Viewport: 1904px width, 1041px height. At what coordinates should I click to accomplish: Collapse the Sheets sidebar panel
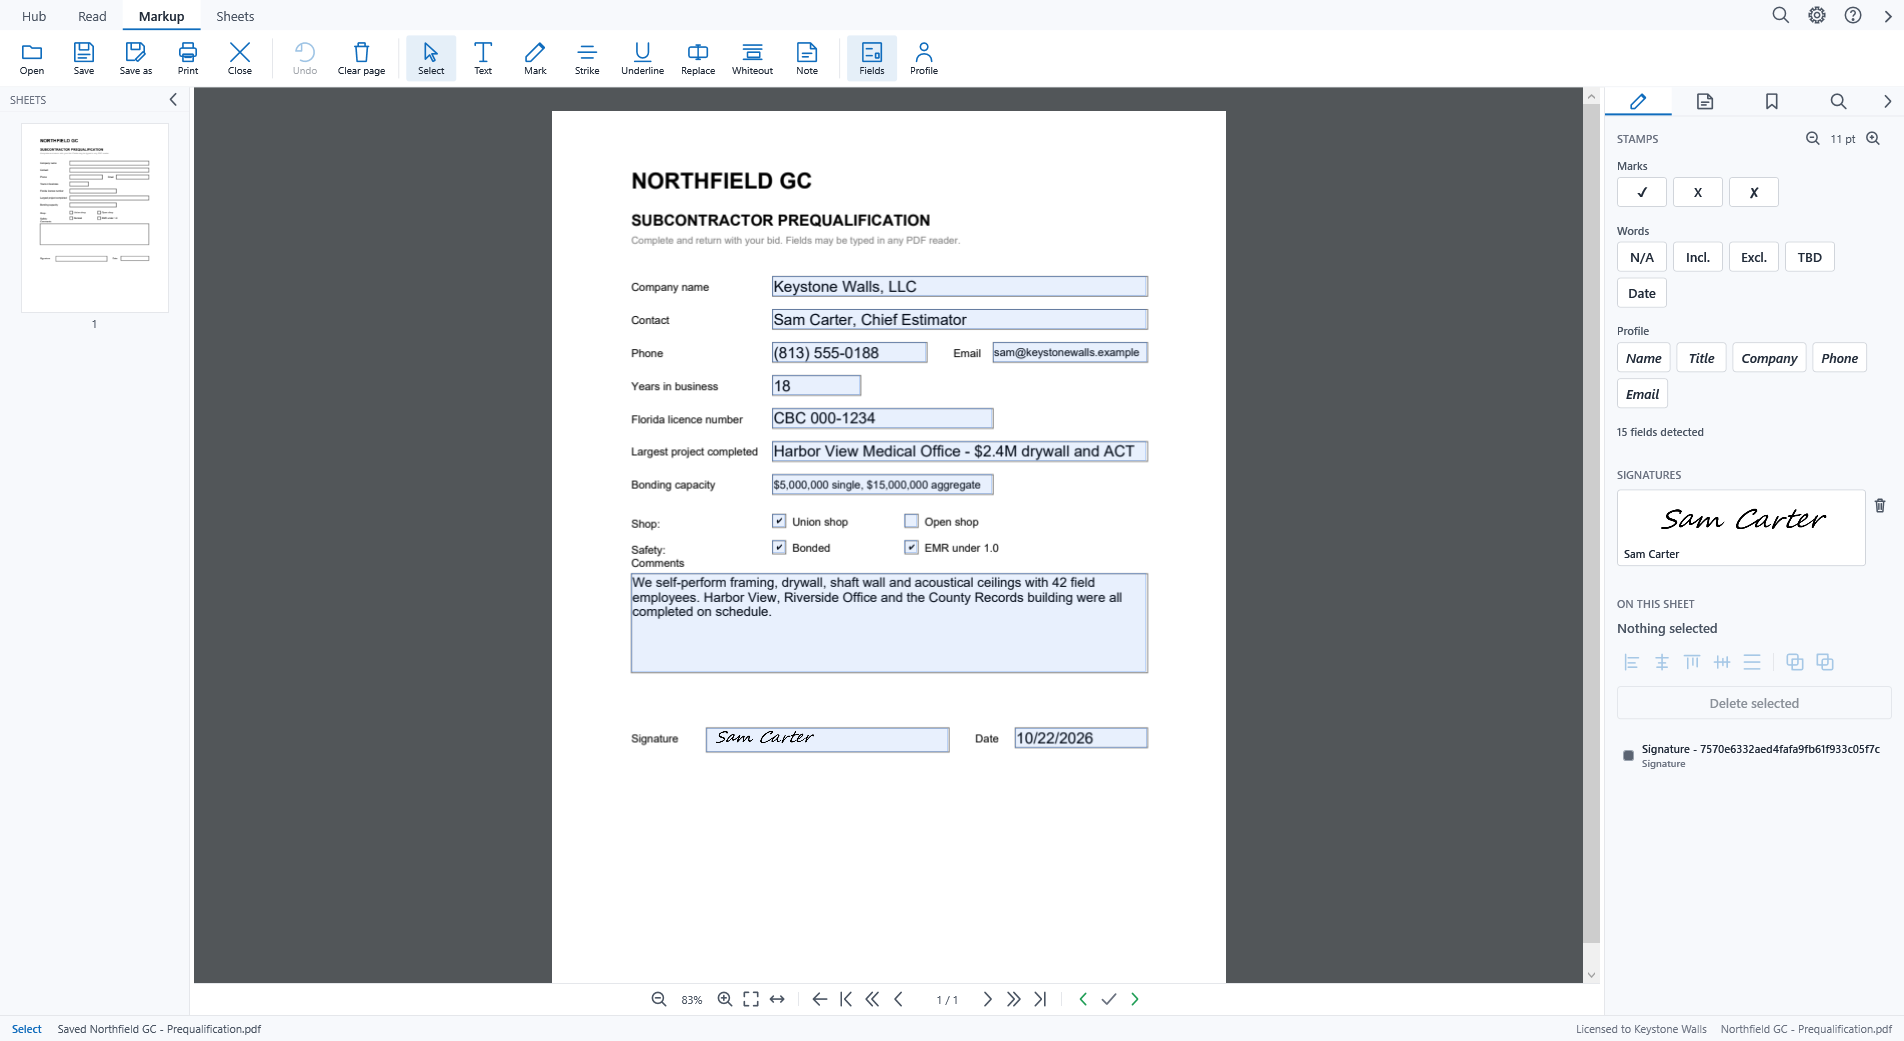point(173,100)
